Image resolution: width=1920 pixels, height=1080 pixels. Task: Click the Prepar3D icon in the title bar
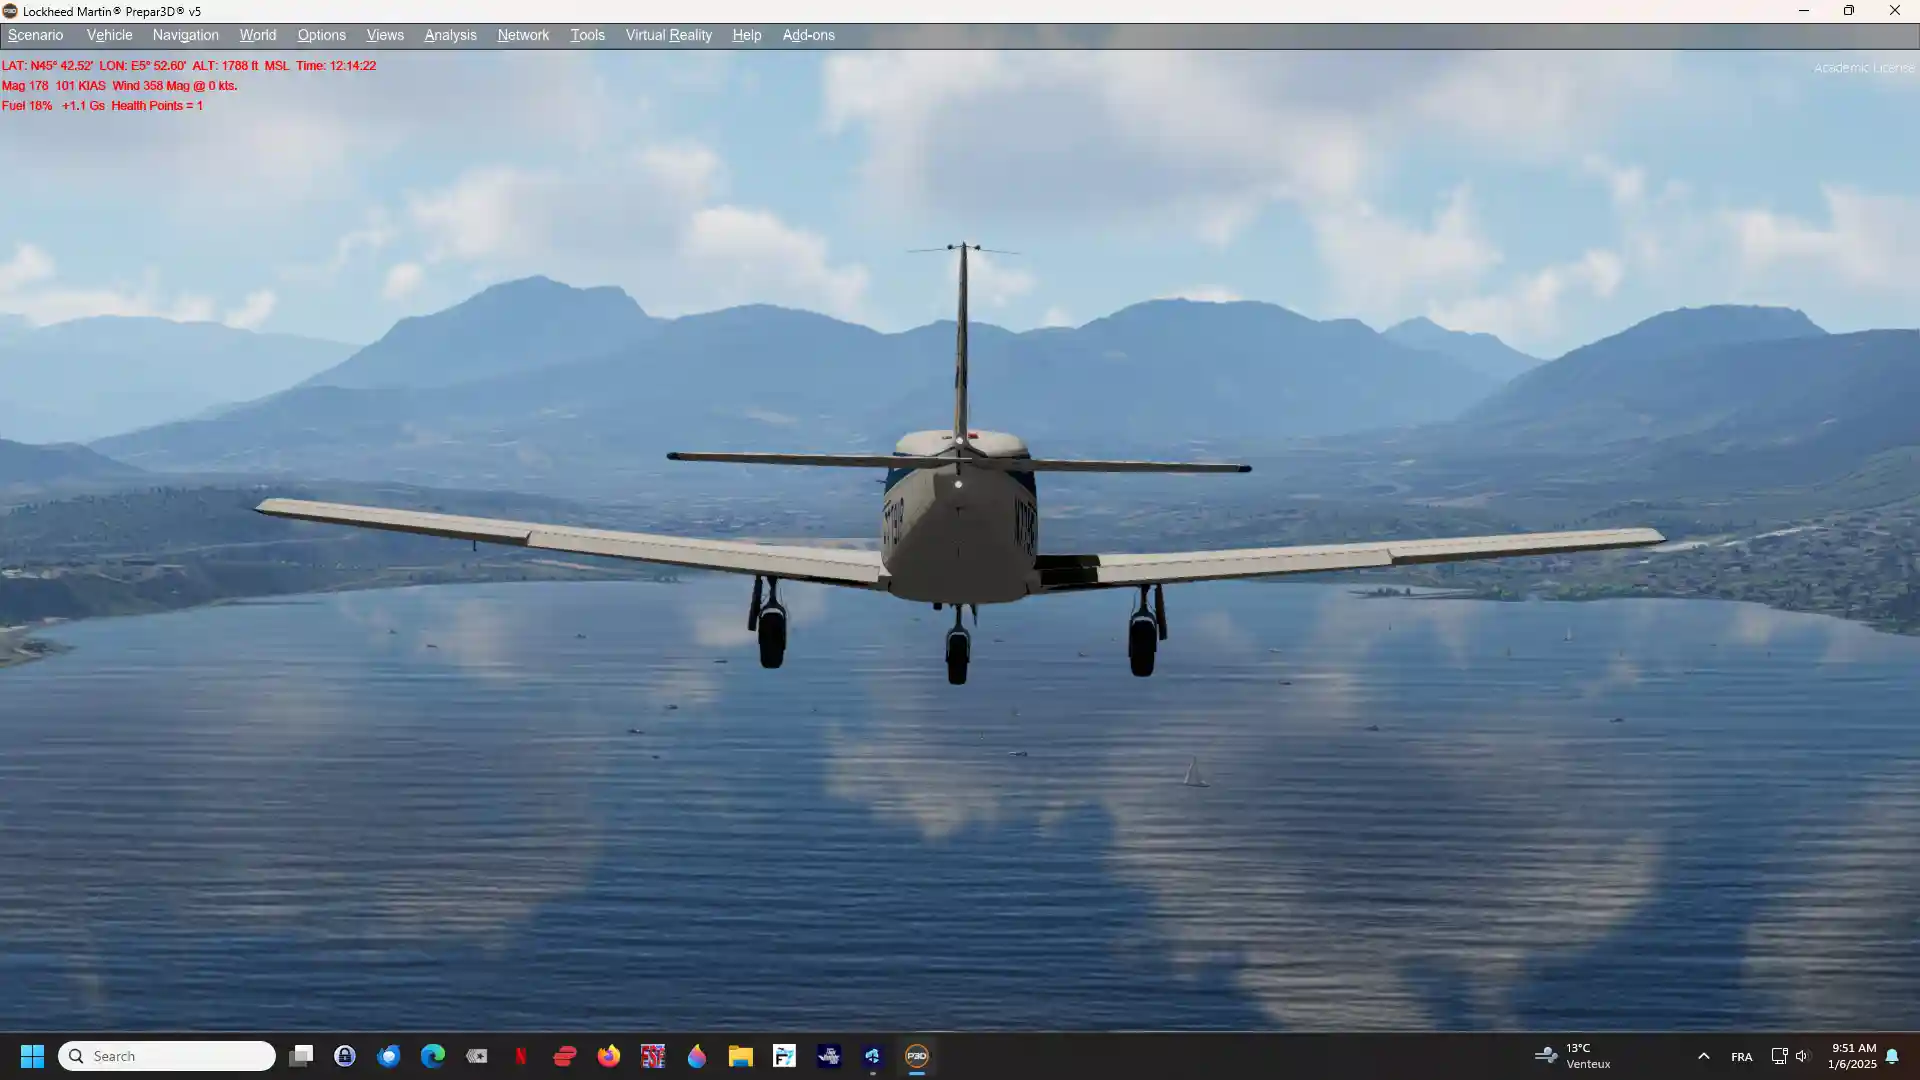tap(10, 11)
